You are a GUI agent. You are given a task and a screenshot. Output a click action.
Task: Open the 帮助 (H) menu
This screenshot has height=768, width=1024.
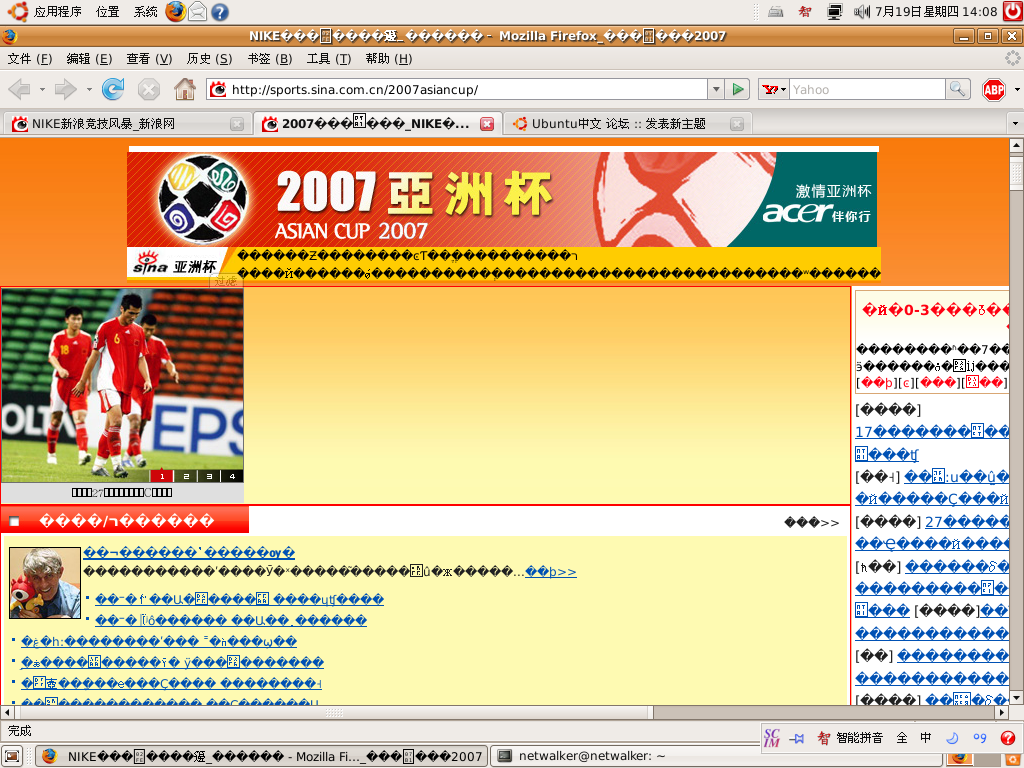[x=389, y=59]
